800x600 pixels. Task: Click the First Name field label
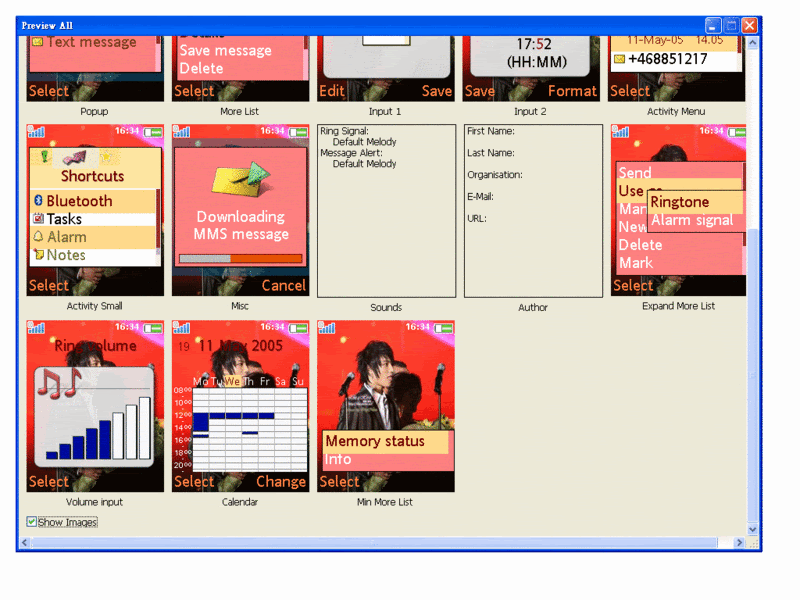tap(491, 131)
